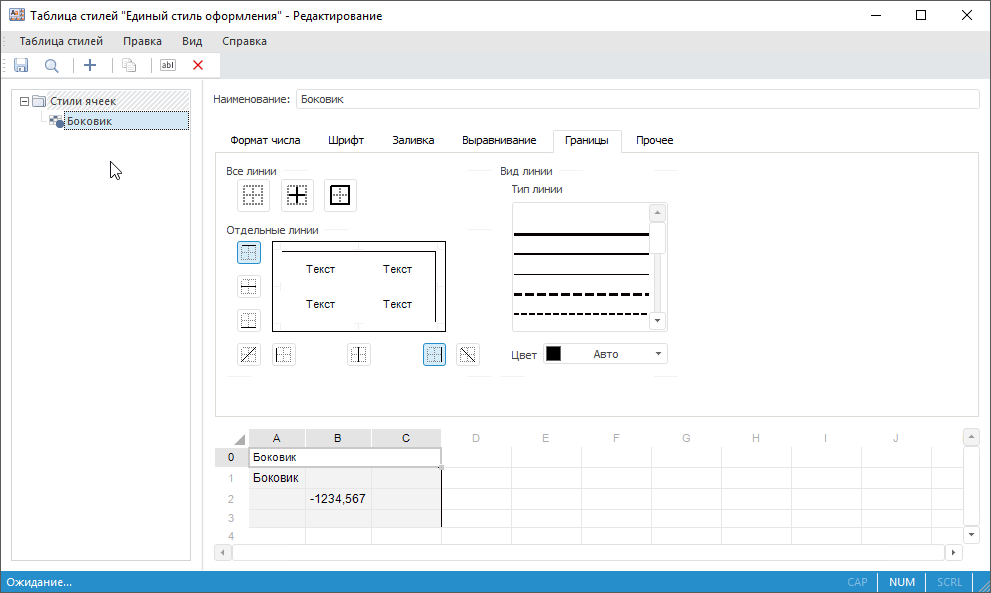This screenshot has width=991, height=593.
Task: Toggle the bottom border line button
Action: (x=249, y=321)
